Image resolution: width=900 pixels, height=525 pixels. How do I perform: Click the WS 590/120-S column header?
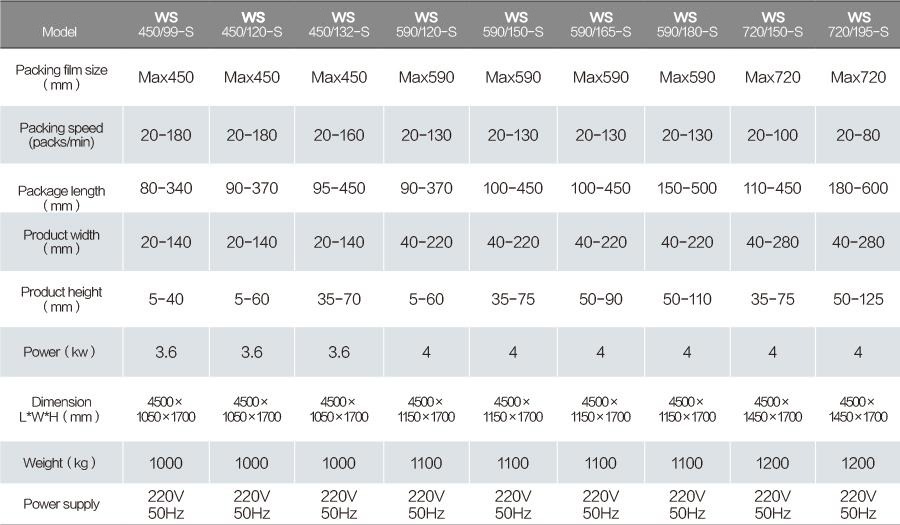(x=426, y=25)
